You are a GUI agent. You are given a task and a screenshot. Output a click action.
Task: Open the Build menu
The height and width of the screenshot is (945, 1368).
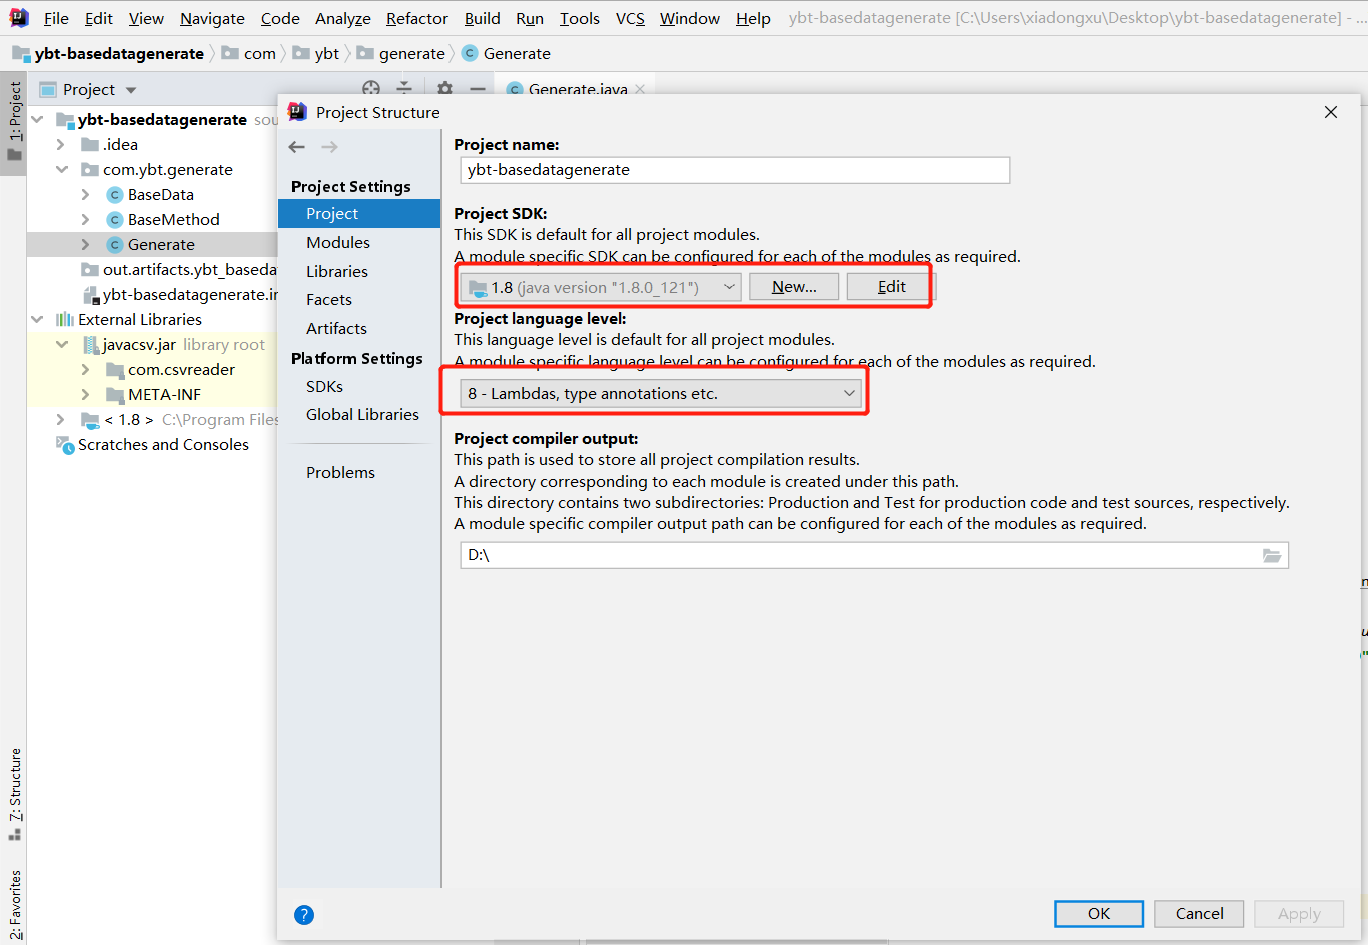pyautogui.click(x=482, y=18)
